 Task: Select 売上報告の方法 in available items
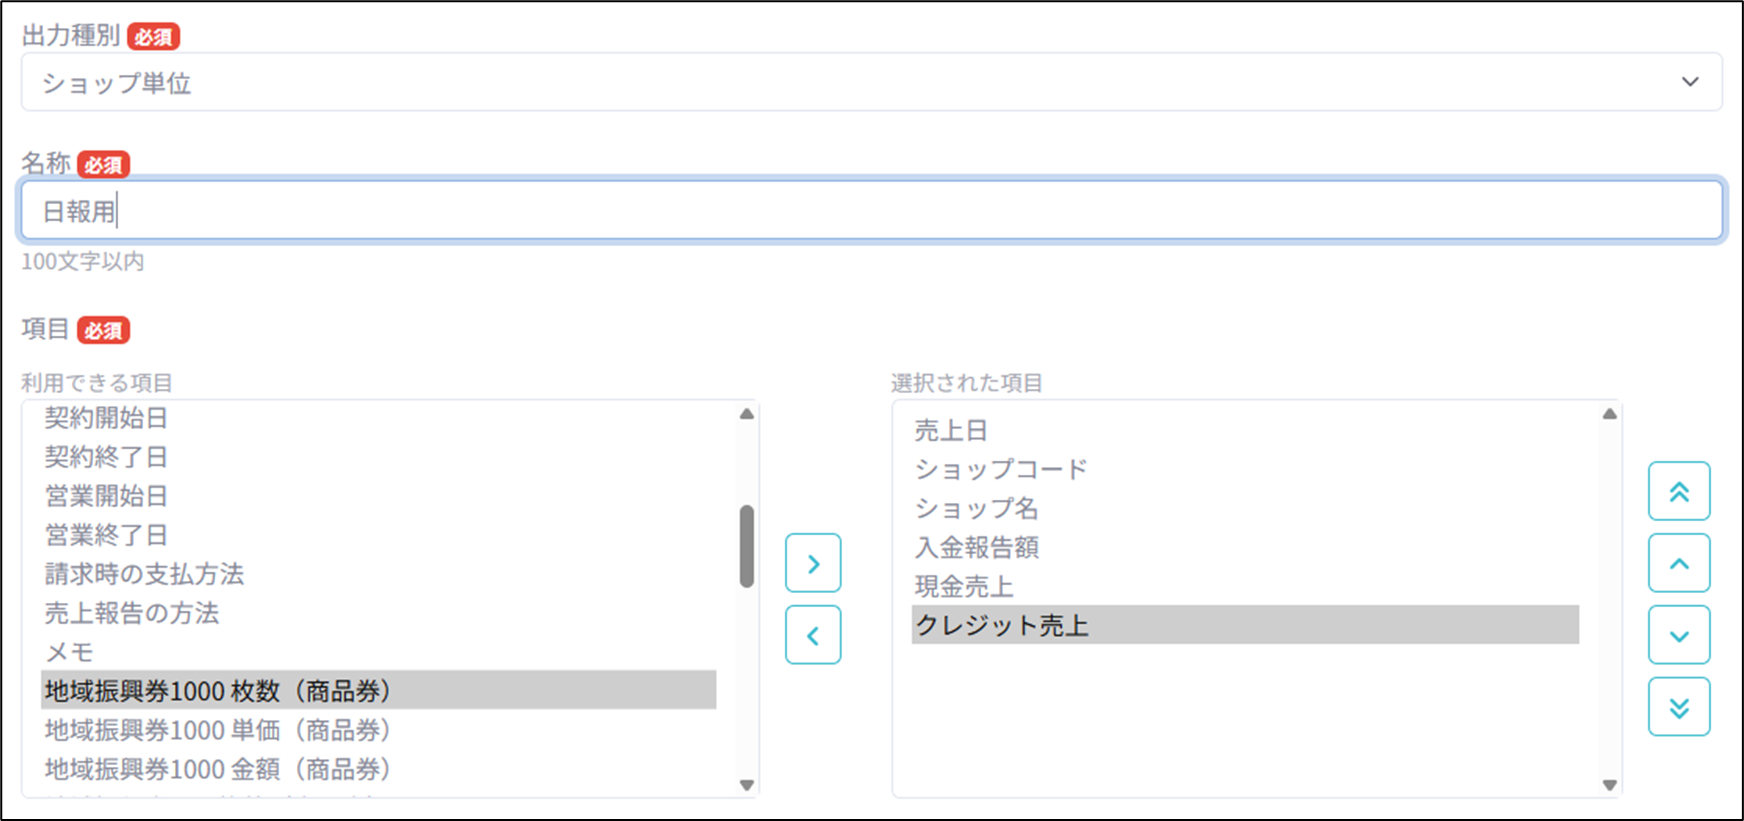(131, 613)
